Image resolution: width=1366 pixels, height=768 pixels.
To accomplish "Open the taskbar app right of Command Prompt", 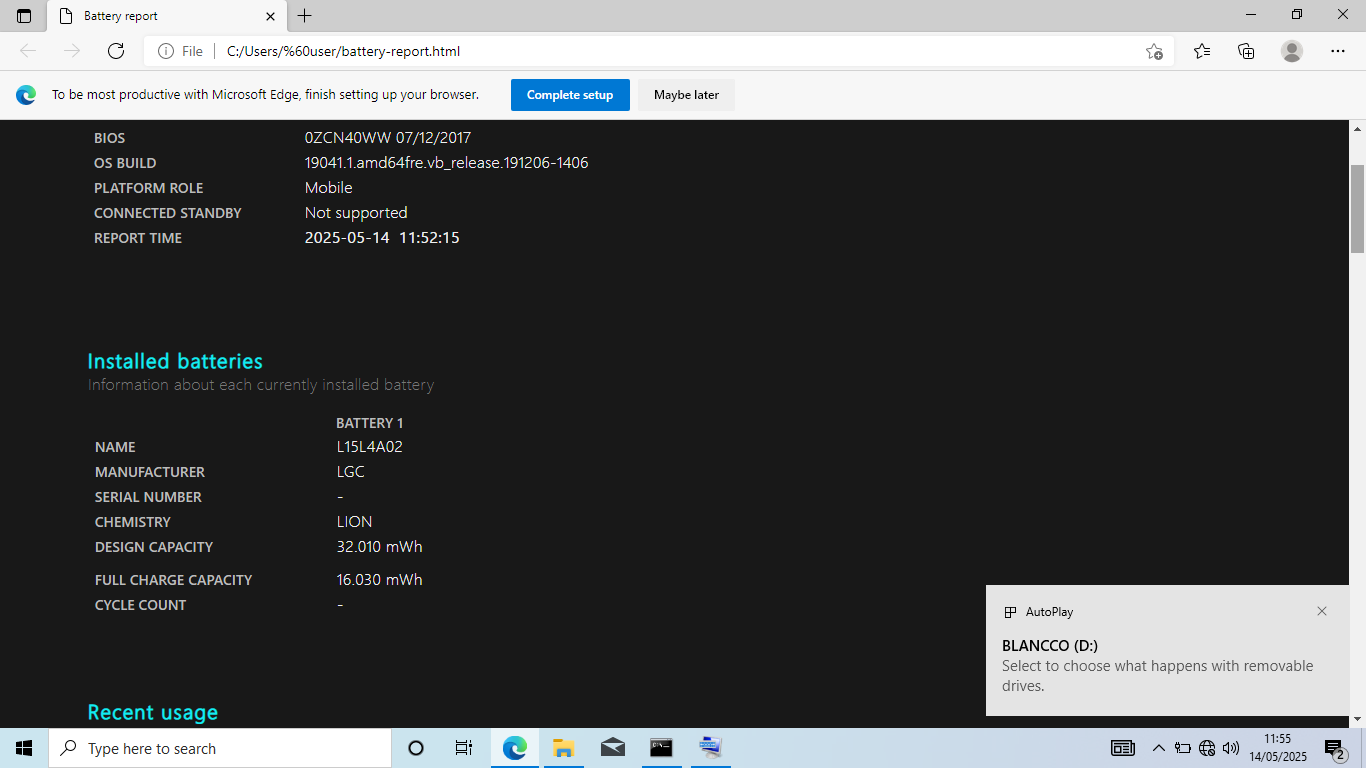I will pos(710,748).
